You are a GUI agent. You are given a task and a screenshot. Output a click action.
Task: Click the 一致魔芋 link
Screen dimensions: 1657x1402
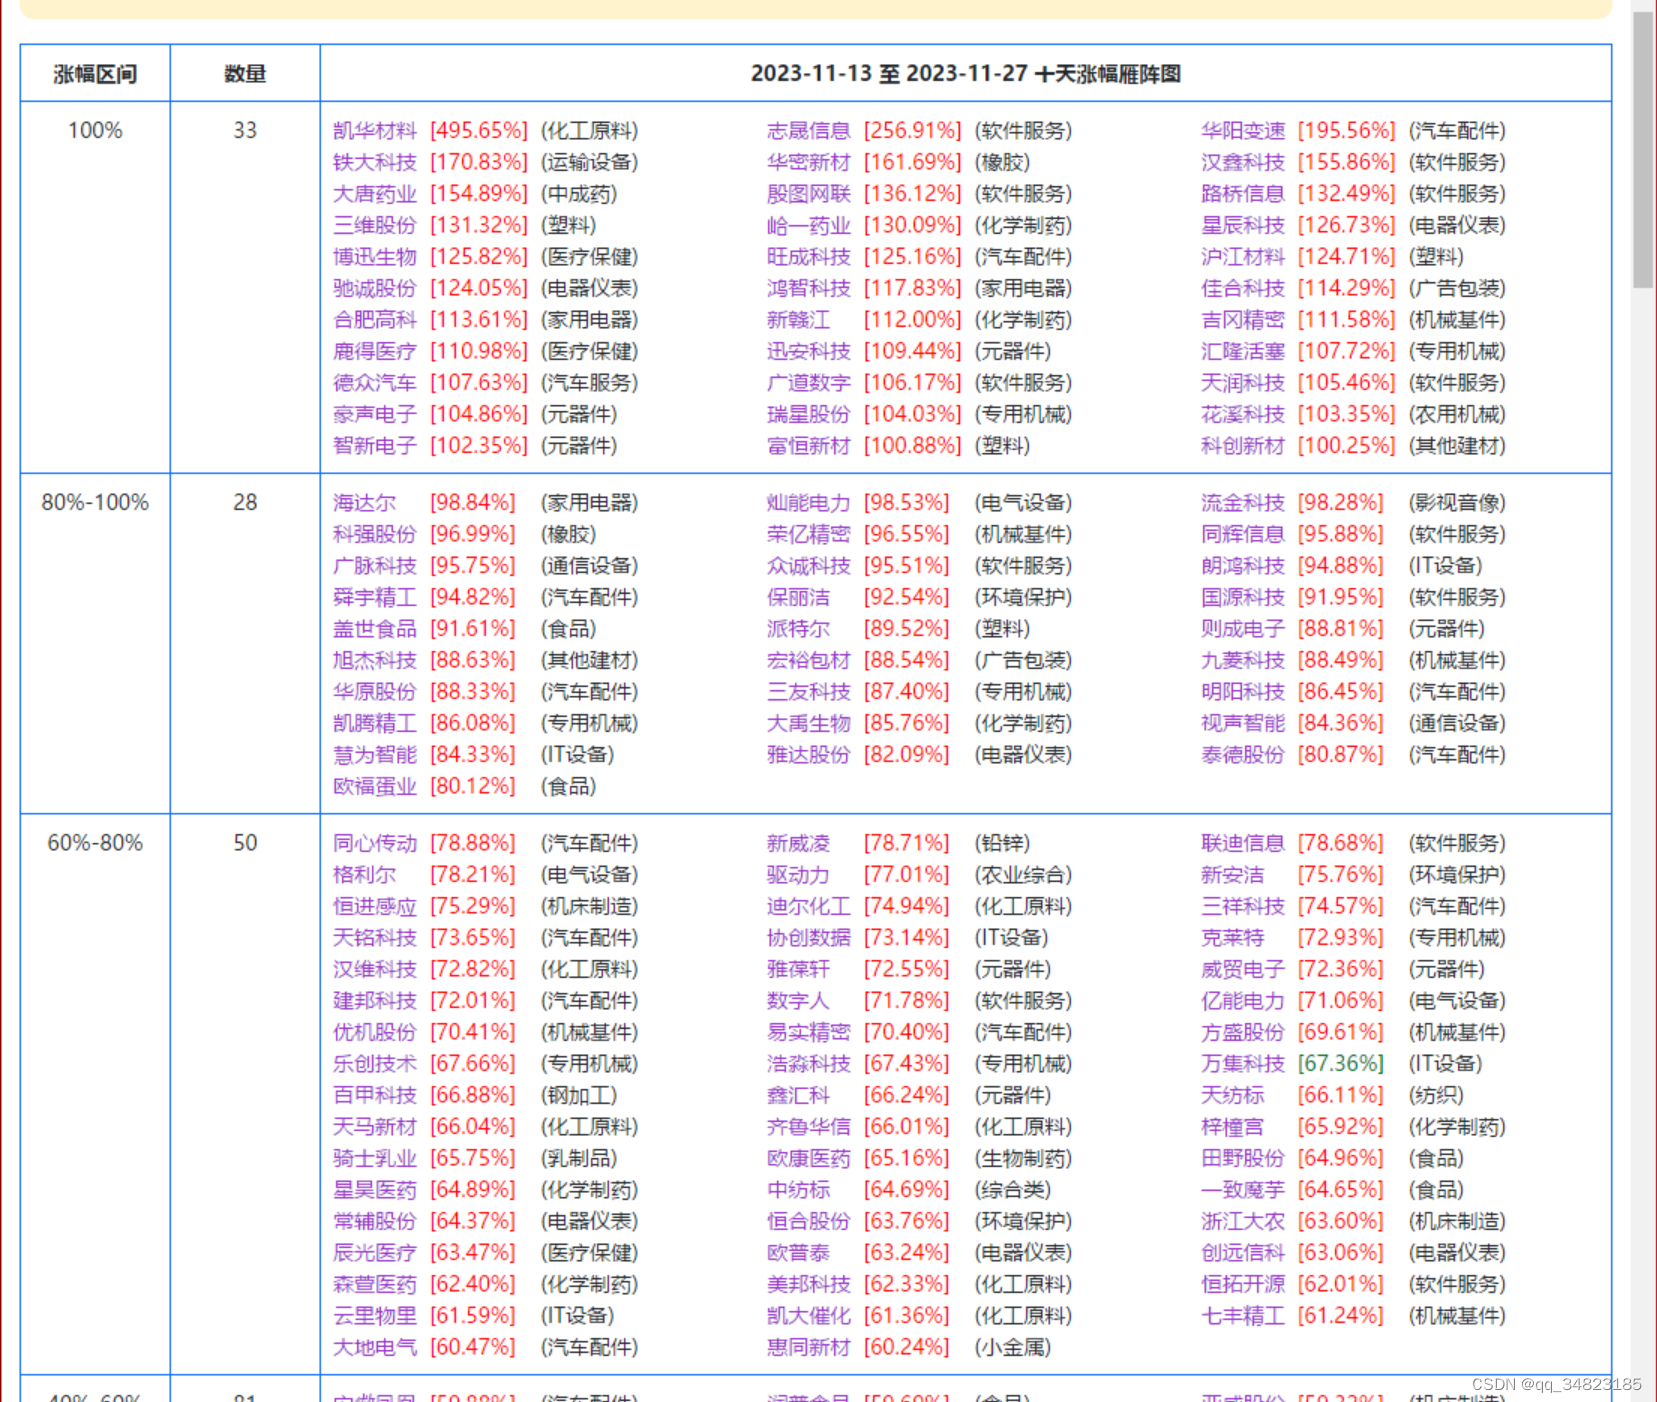pyautogui.click(x=1243, y=1190)
